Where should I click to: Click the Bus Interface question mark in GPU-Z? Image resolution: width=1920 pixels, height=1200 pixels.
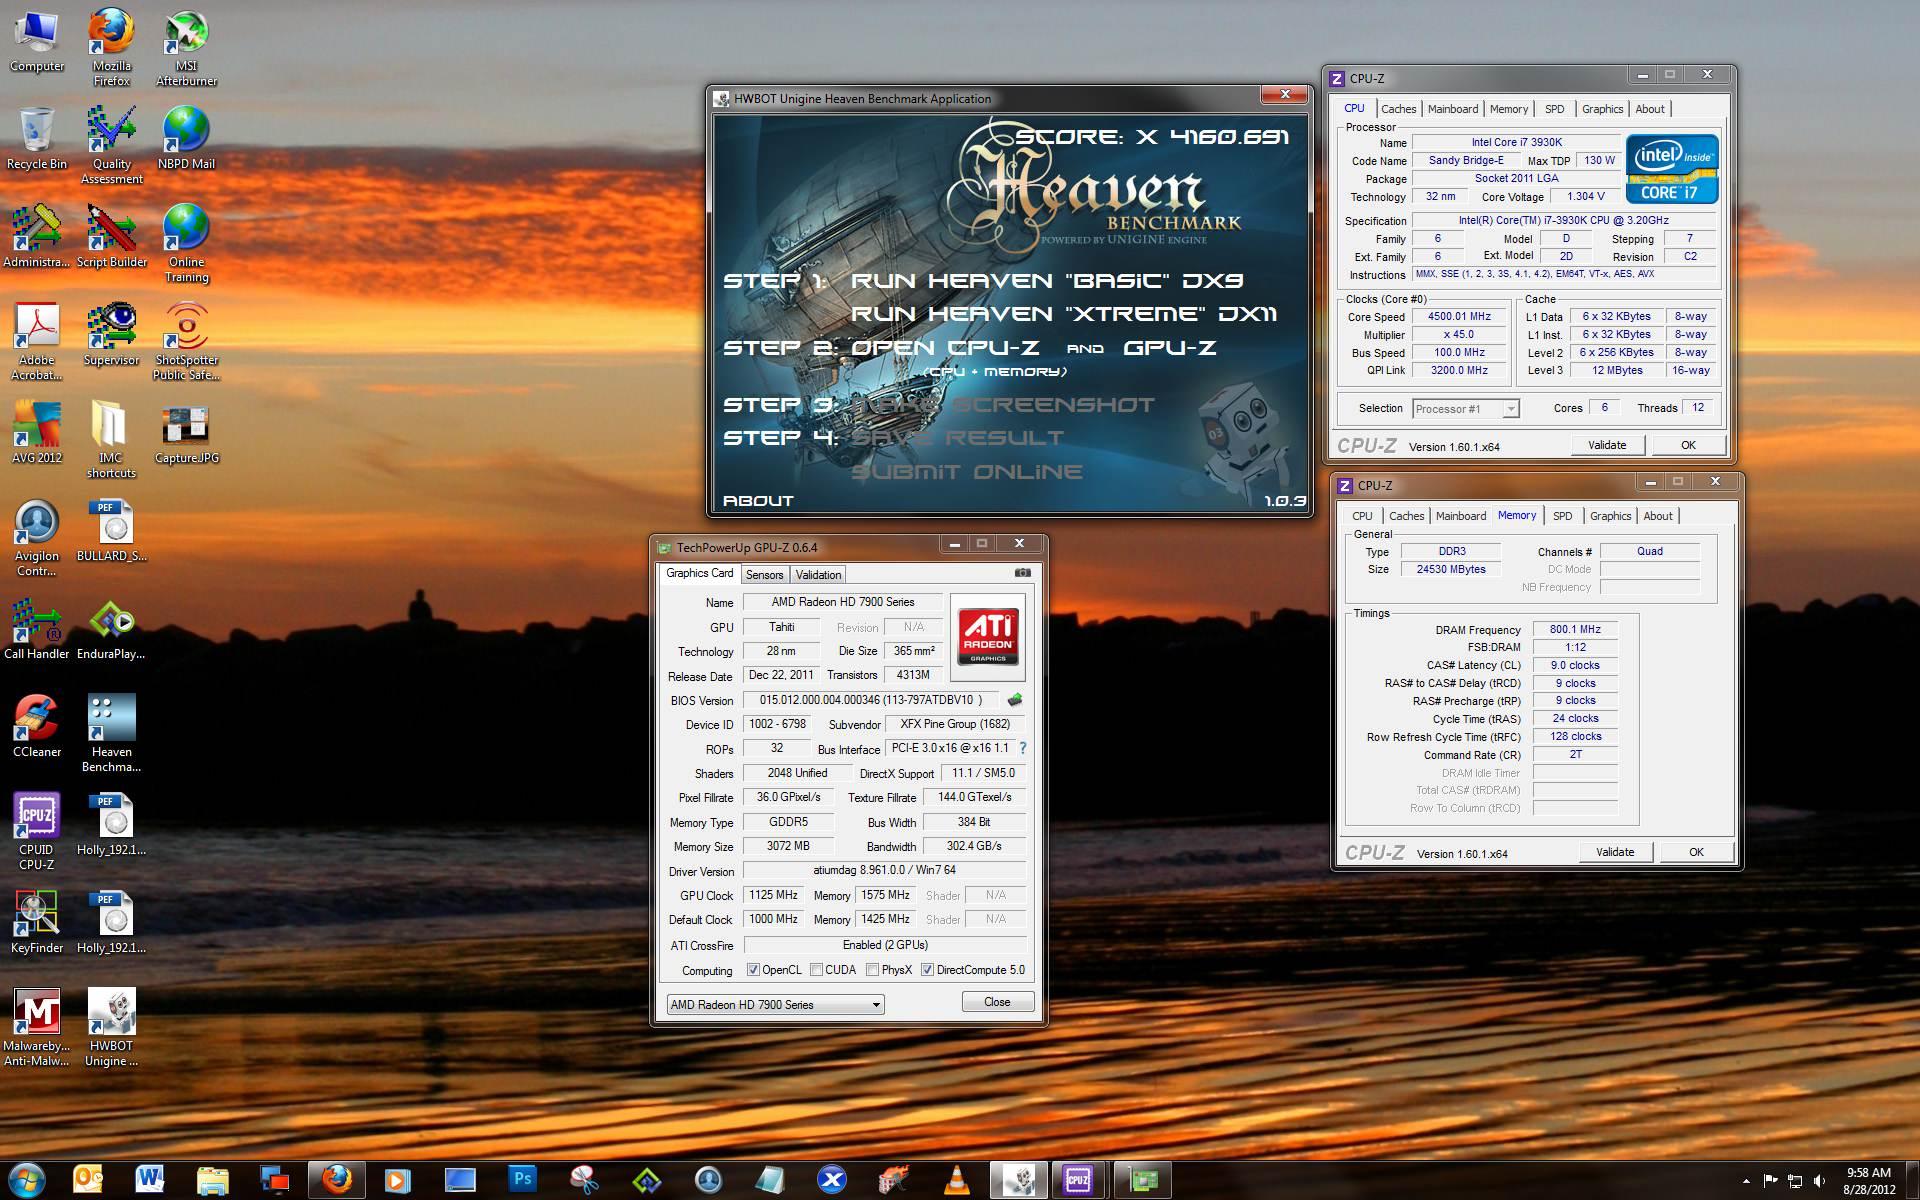click(1022, 748)
